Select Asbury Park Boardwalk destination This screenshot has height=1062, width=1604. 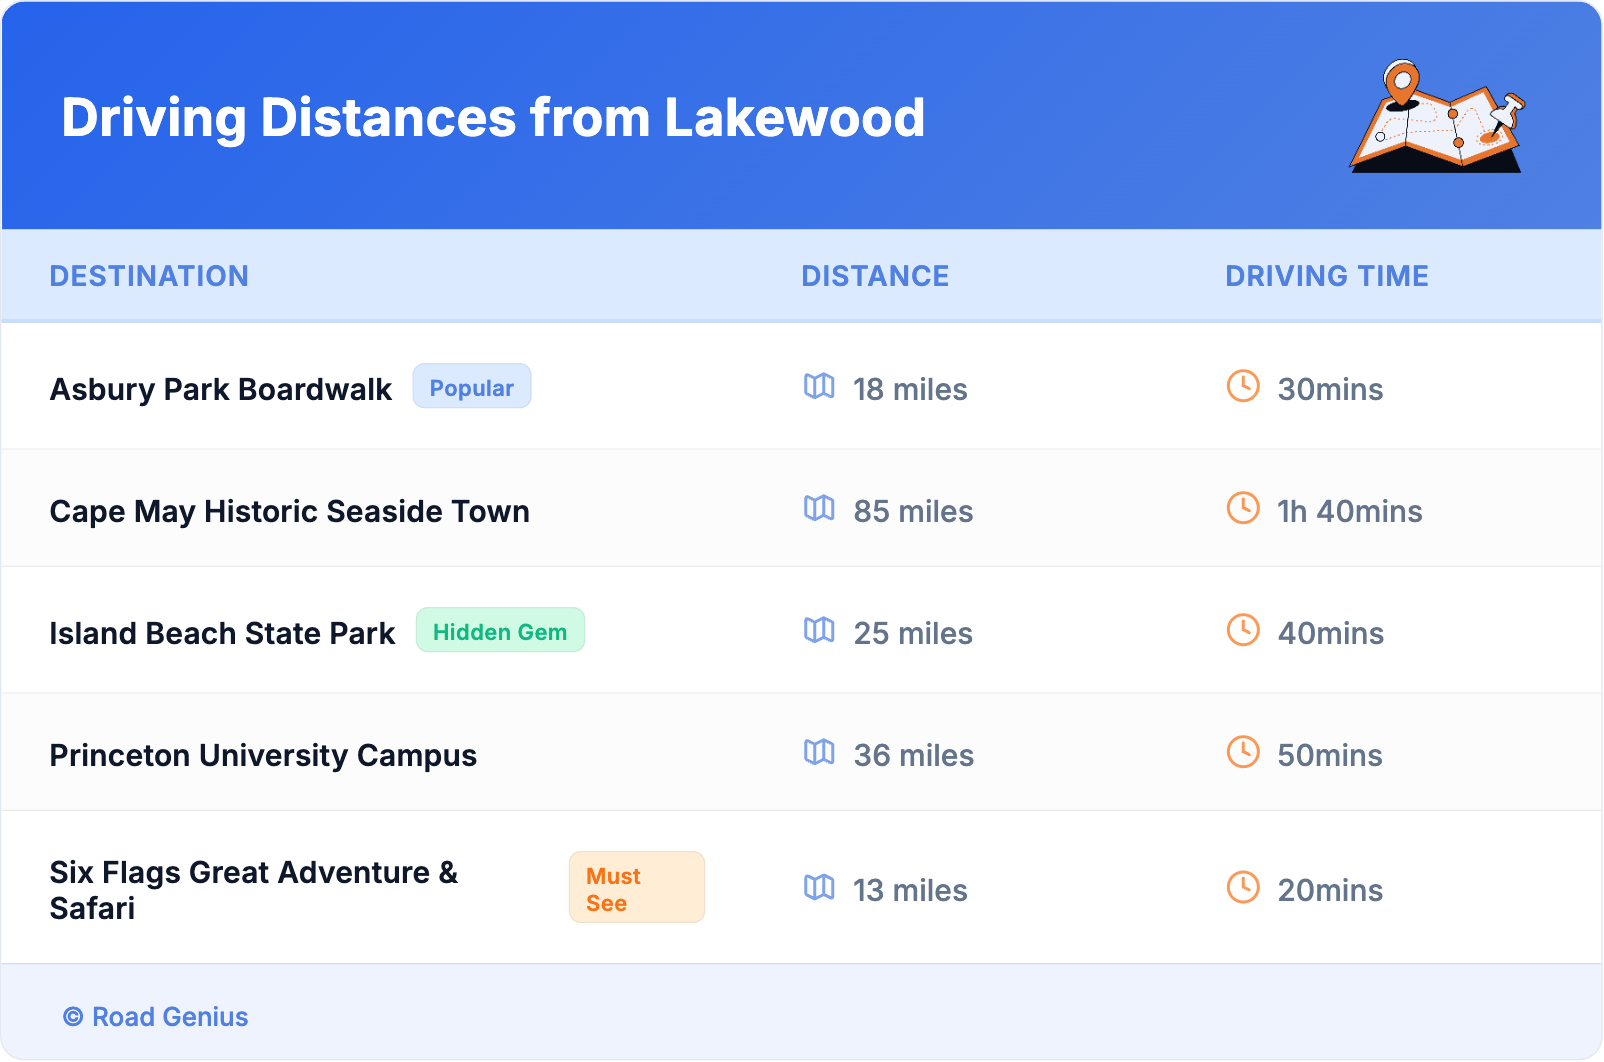[x=220, y=389]
